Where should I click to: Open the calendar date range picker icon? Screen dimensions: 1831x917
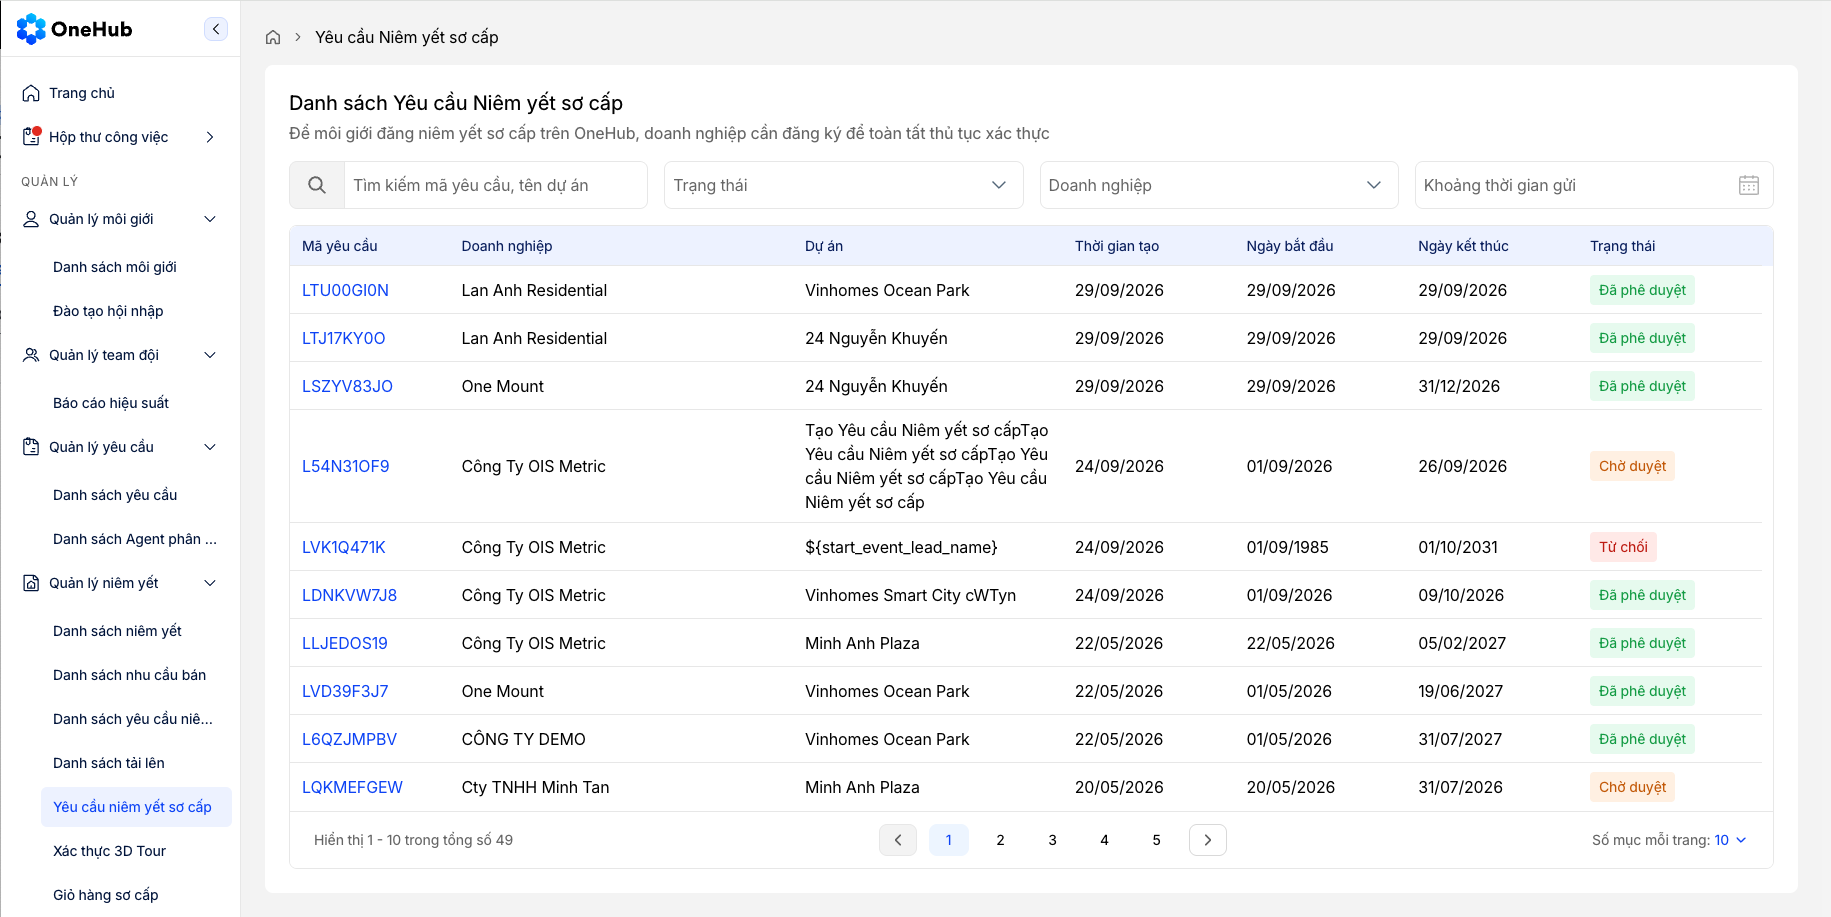(x=1748, y=185)
